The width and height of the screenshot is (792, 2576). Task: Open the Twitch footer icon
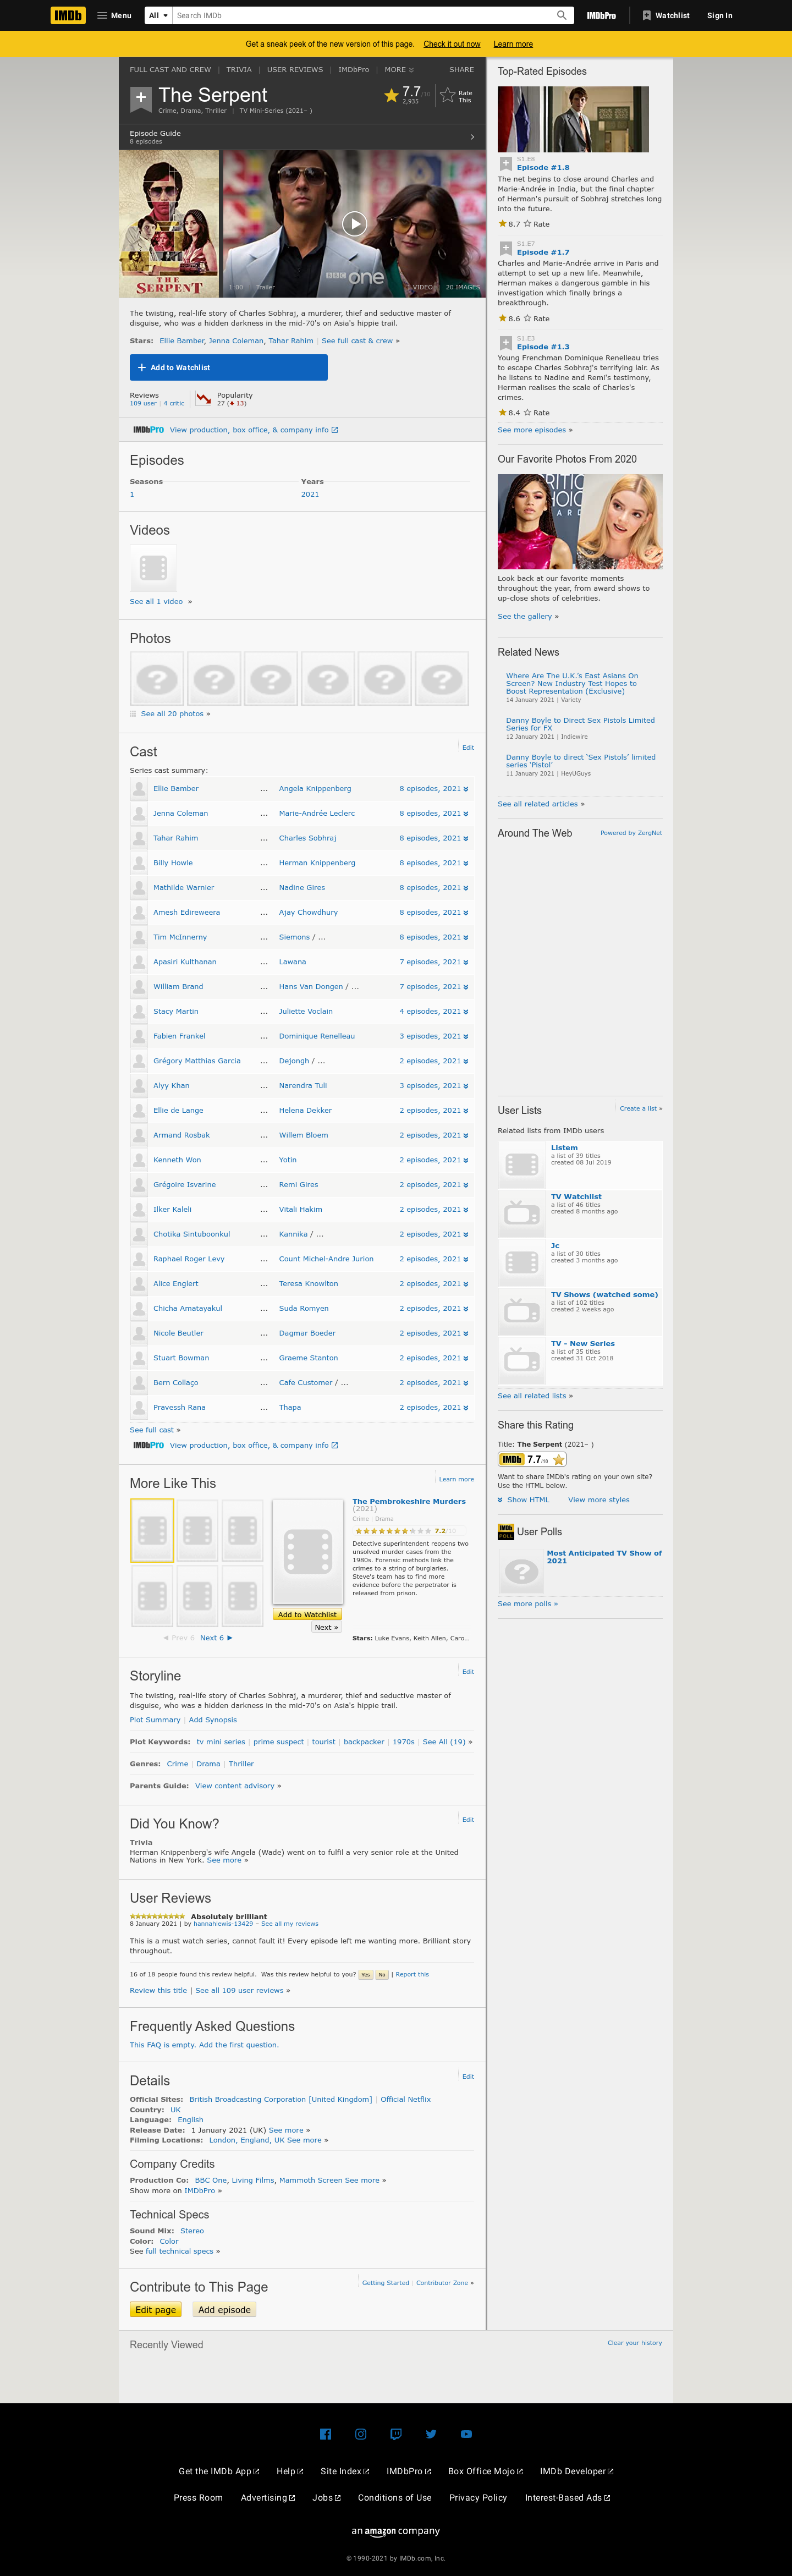point(396,2434)
